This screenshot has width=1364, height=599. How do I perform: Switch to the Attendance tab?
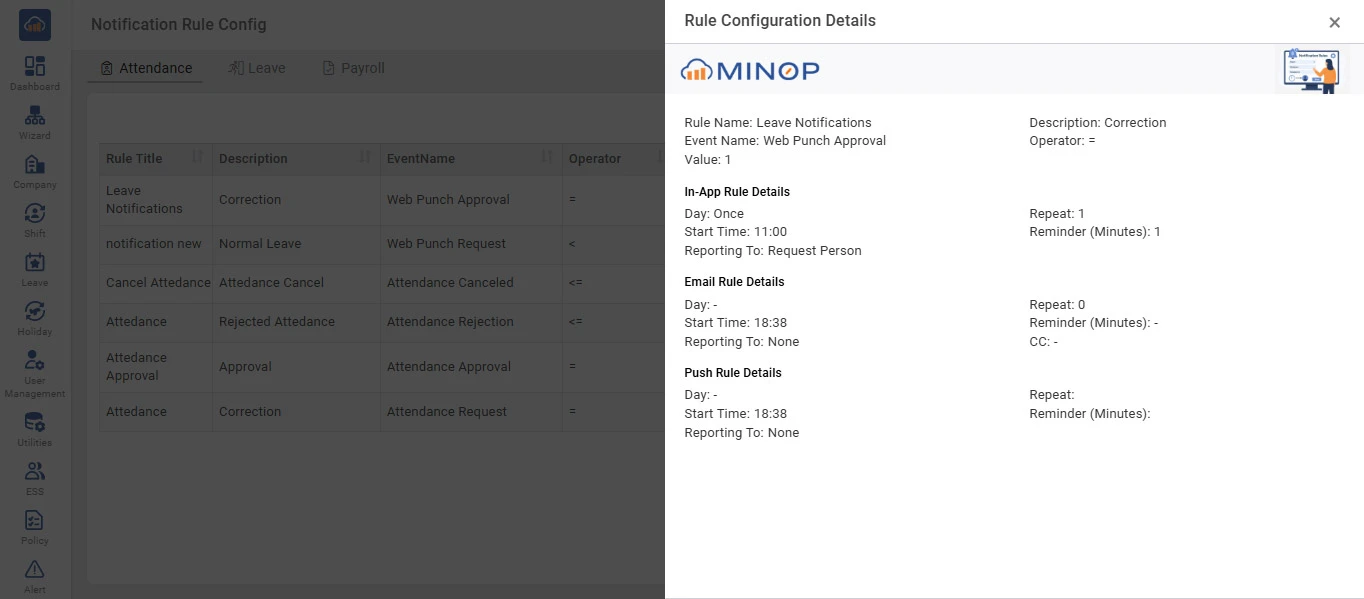[146, 68]
